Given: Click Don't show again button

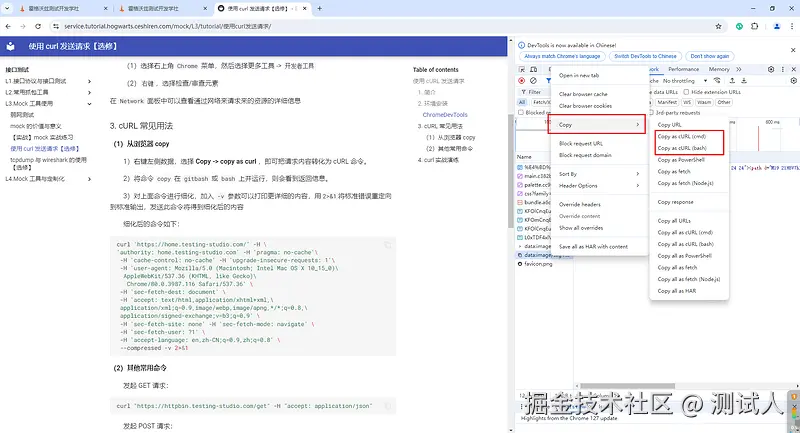Looking at the screenshot, I should click(709, 56).
